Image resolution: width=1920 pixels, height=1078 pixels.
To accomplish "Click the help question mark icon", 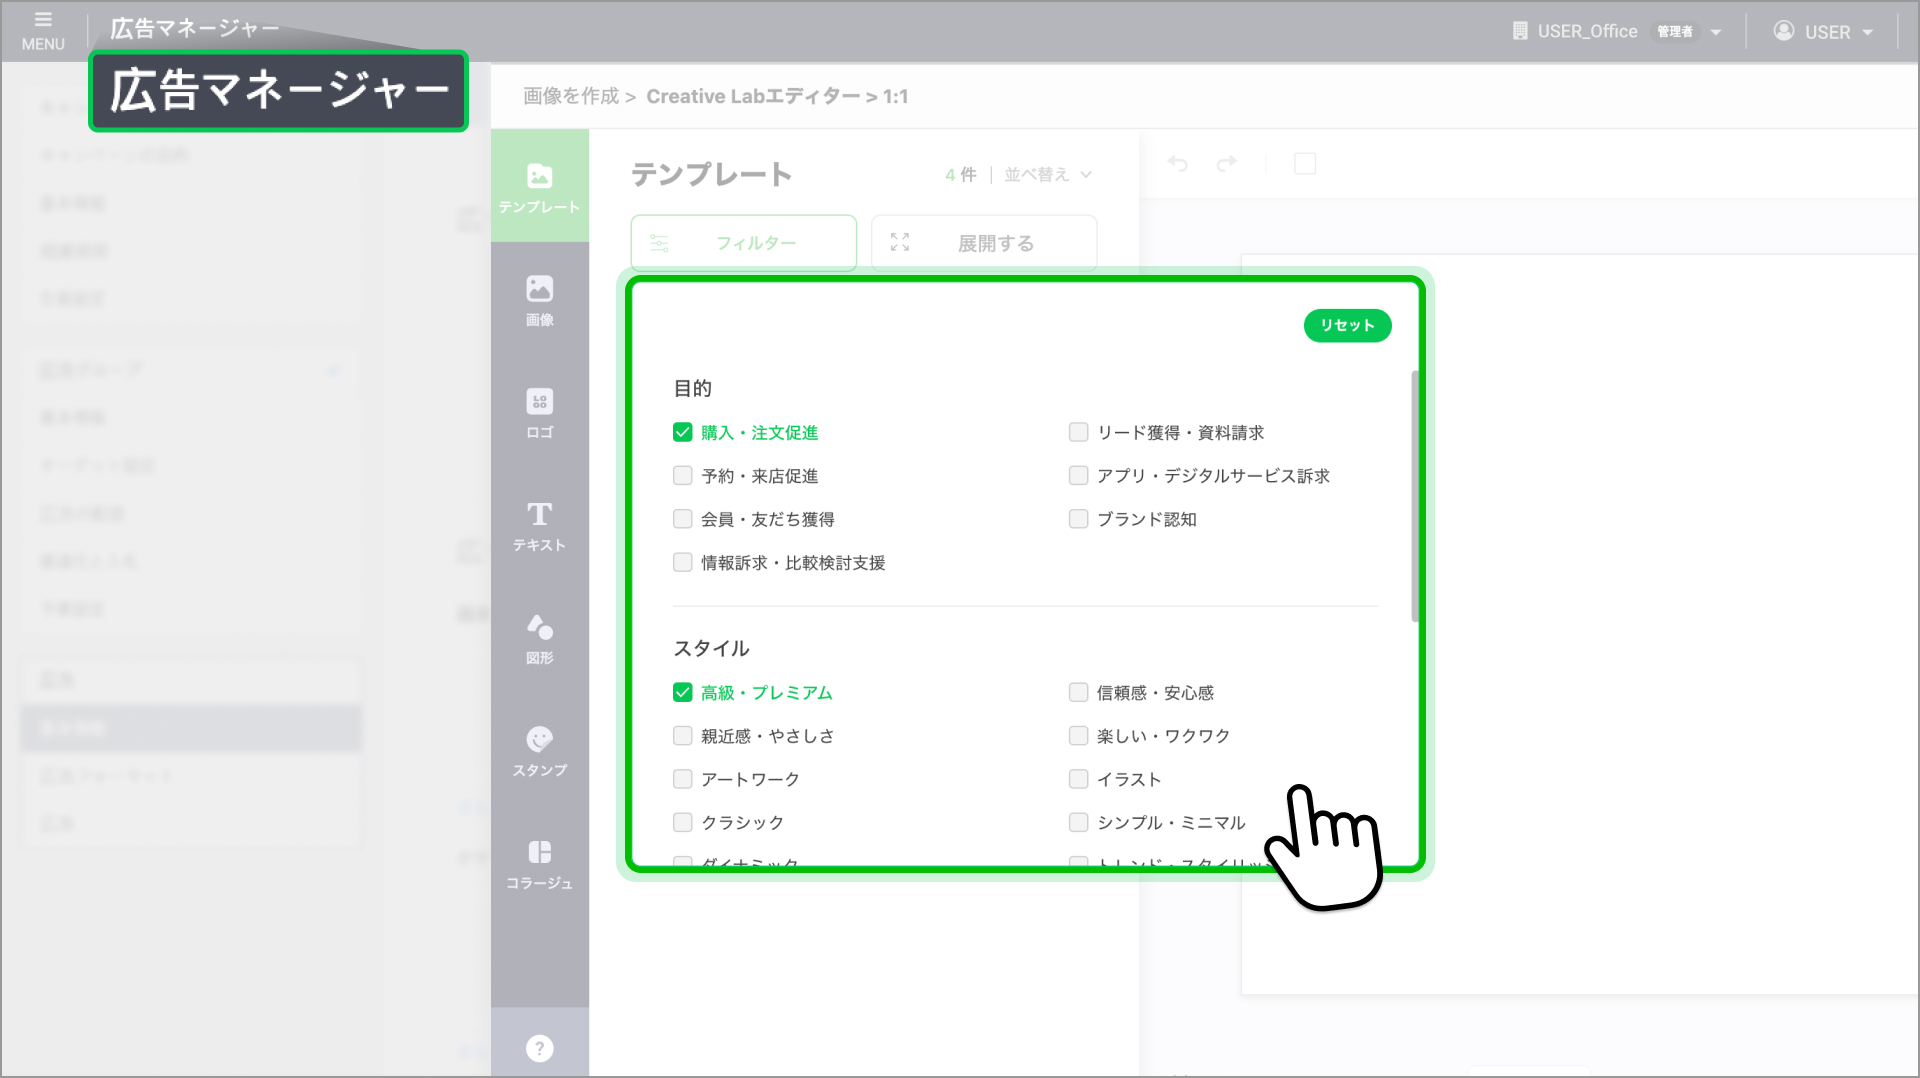I will (539, 1048).
